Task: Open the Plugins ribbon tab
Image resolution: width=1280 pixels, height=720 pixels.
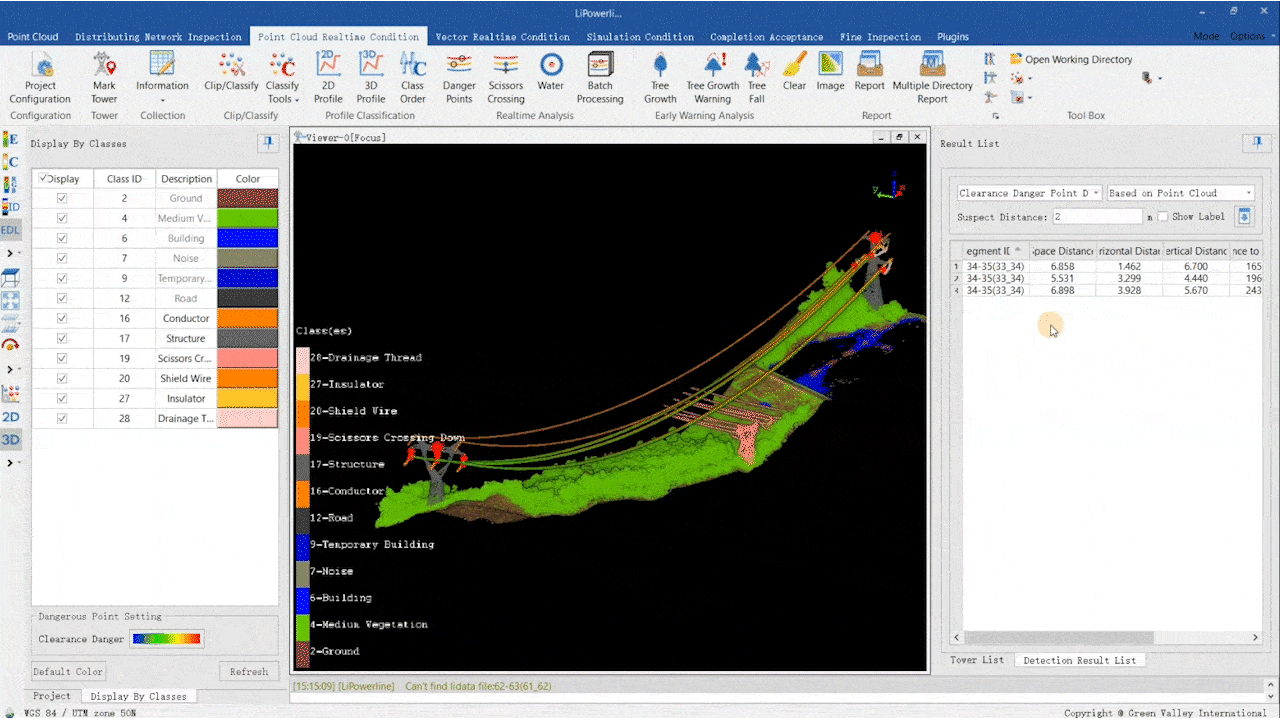Action: 953,37
